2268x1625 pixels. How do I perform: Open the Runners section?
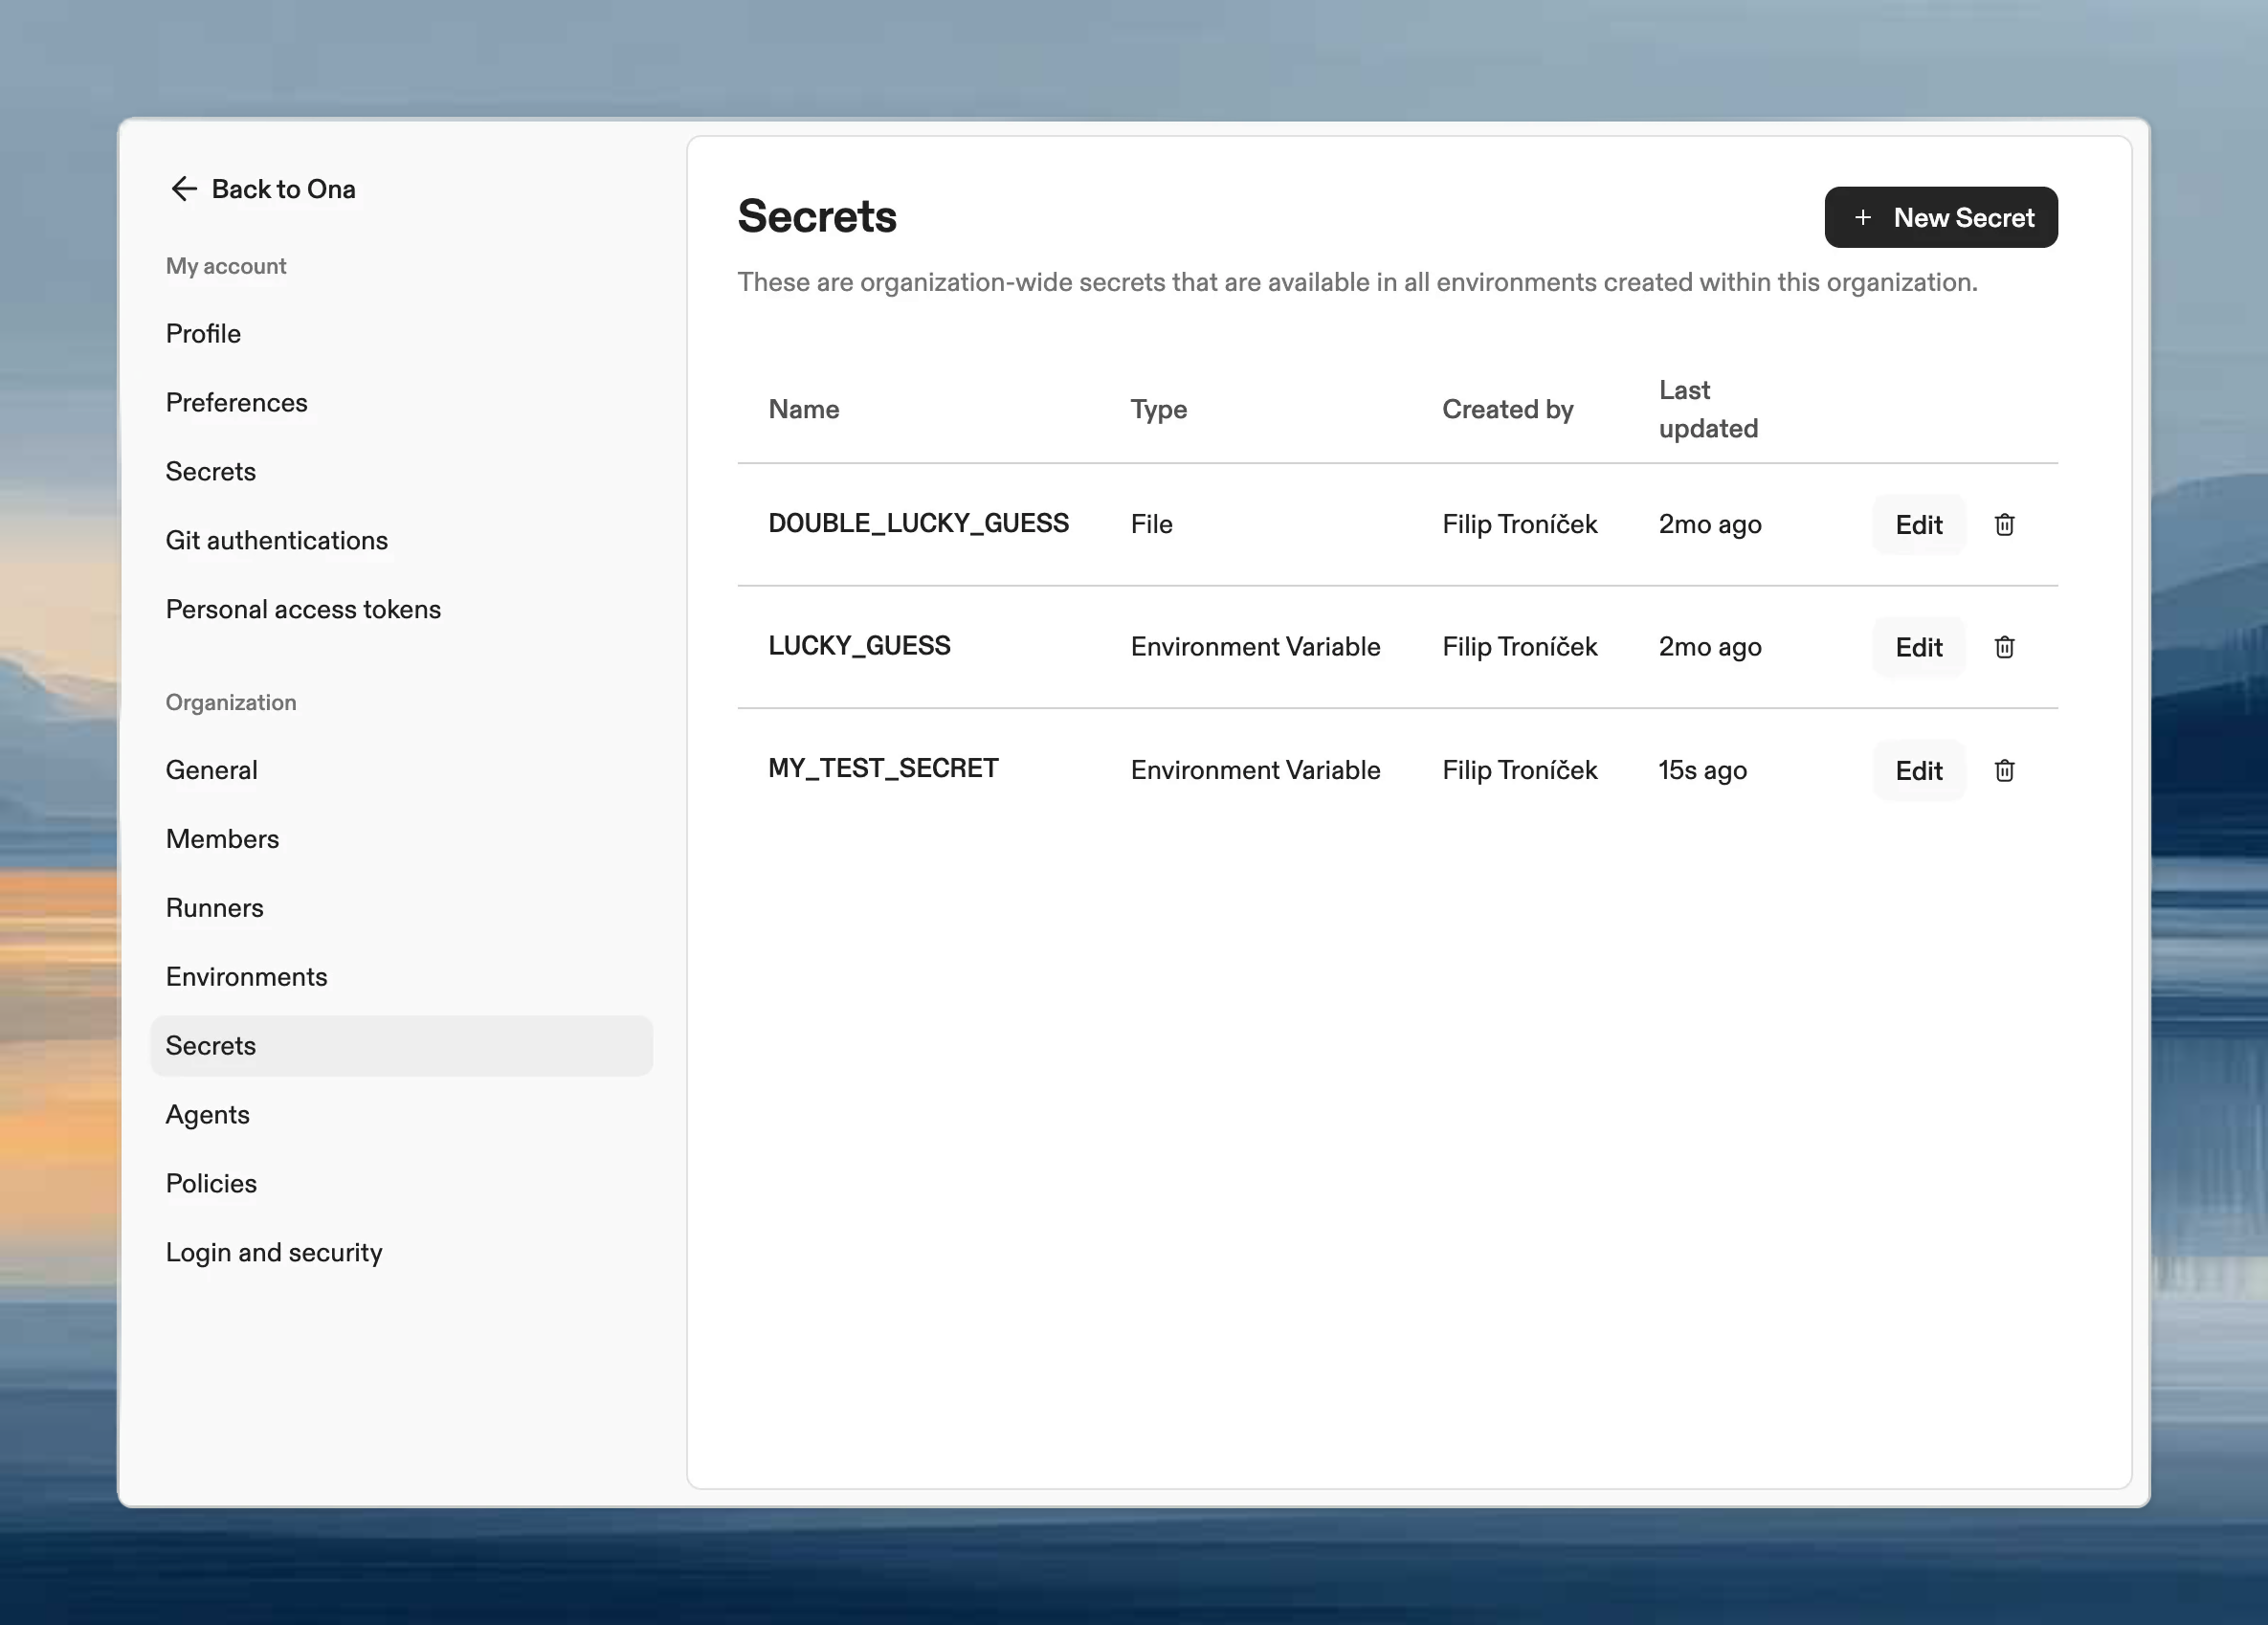[214, 908]
